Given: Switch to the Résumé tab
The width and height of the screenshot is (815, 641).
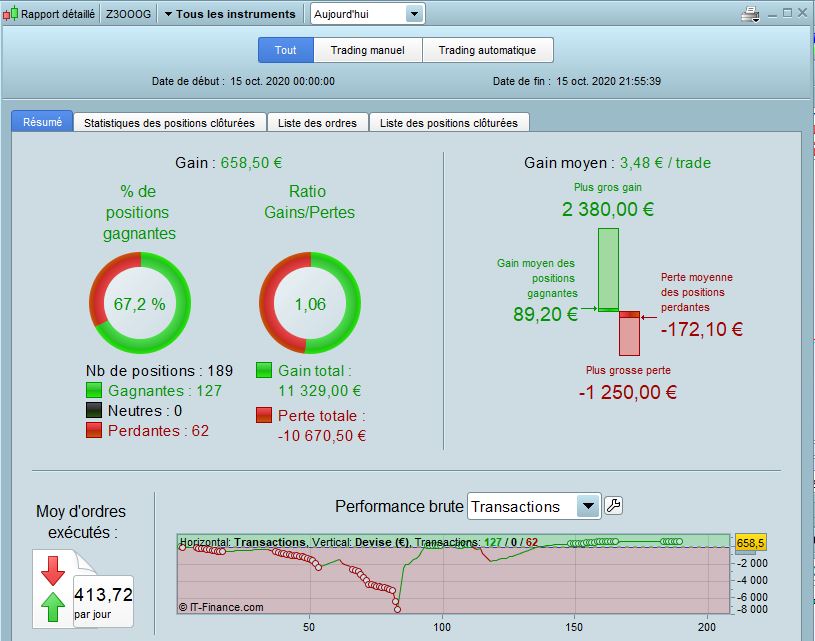Looking at the screenshot, I should 43,122.
